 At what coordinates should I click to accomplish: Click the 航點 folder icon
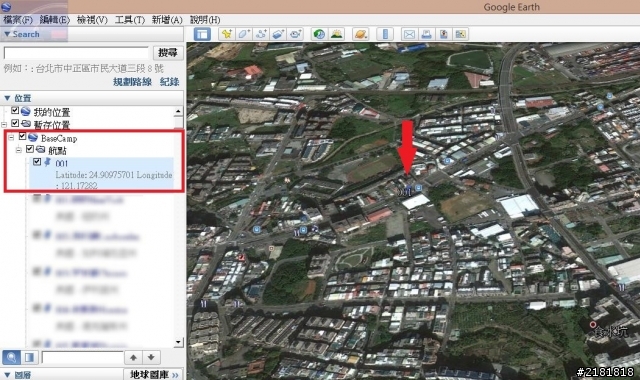click(40, 149)
